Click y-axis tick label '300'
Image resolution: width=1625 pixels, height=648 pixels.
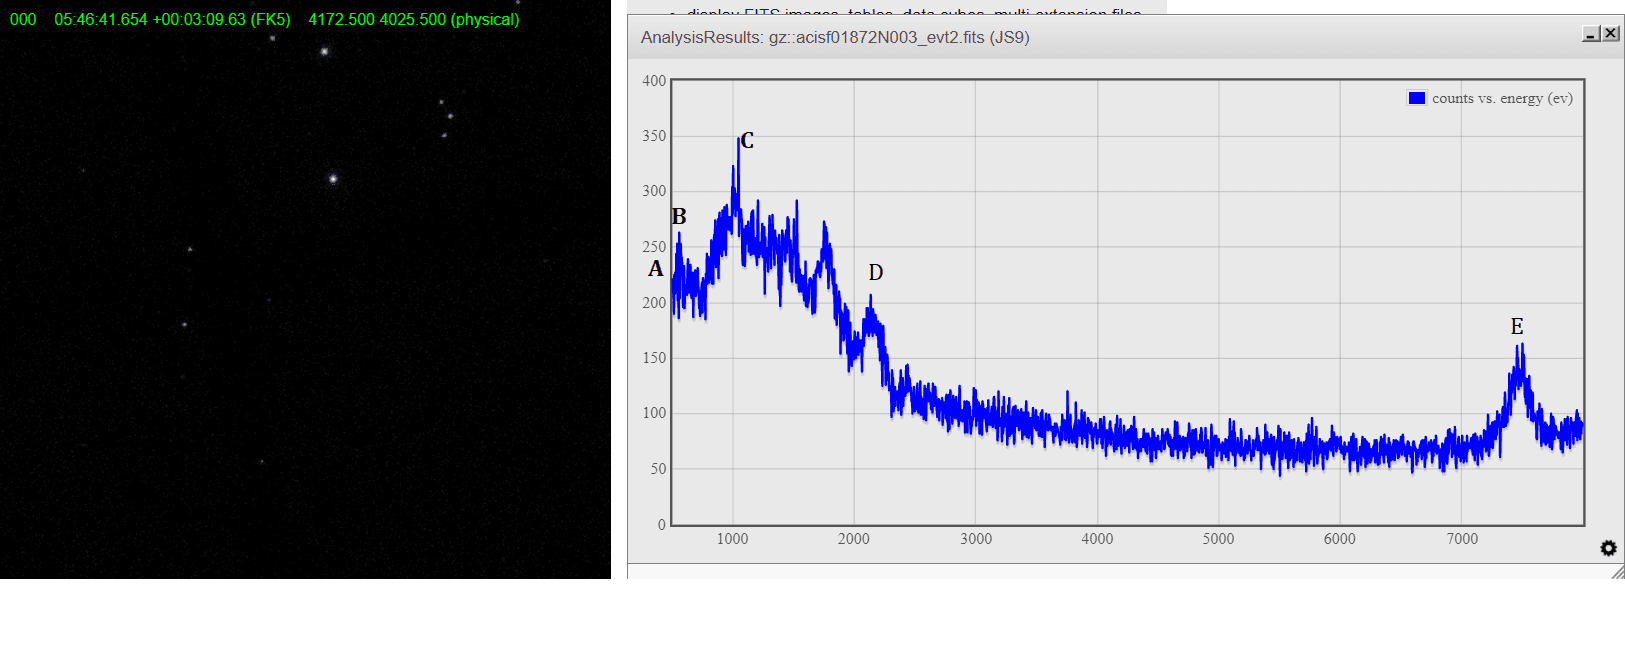[x=654, y=191]
